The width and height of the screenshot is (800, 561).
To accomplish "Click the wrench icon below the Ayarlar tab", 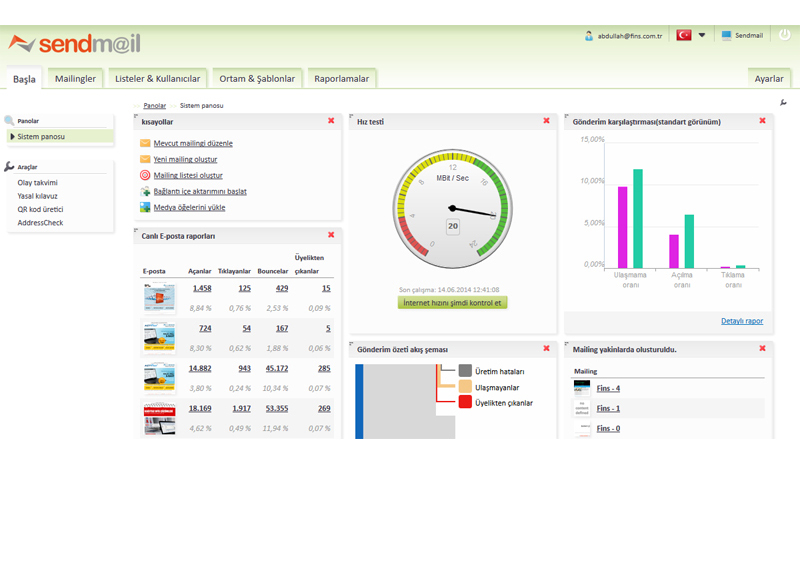I will pos(783,102).
